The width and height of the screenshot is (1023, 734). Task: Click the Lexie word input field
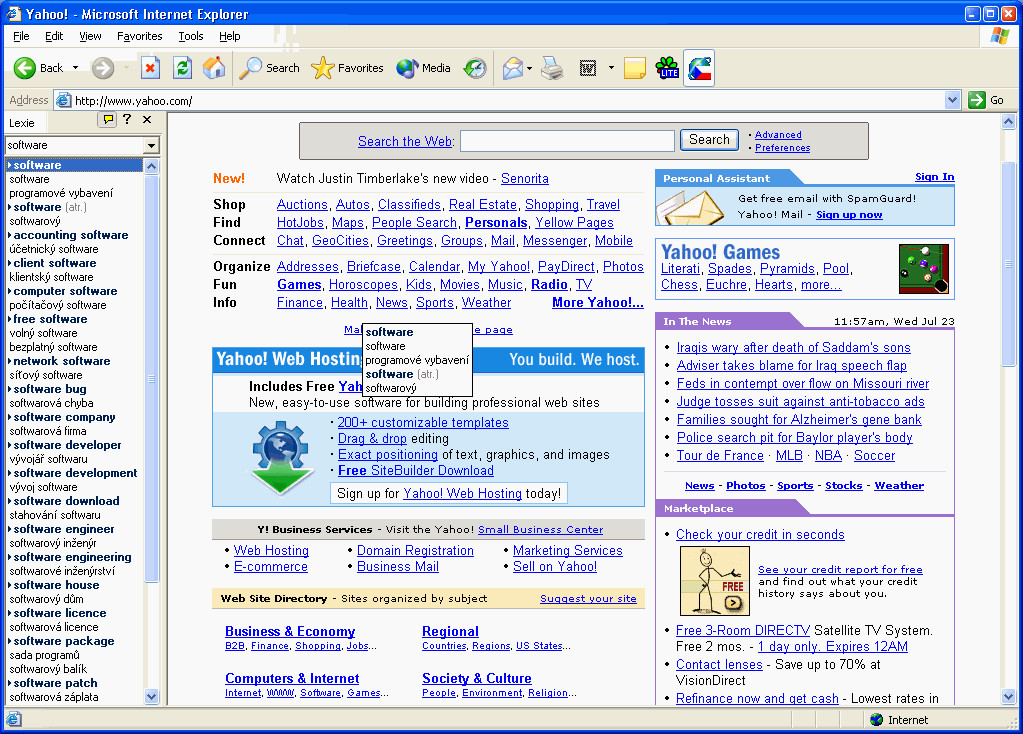(x=75, y=145)
